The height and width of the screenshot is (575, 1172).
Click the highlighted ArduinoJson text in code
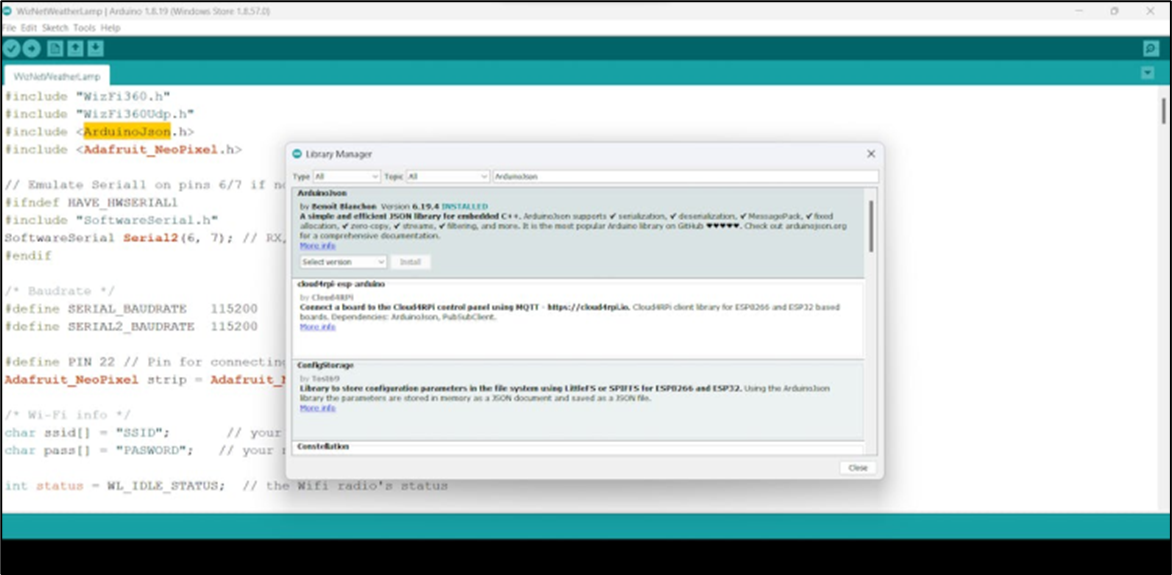pos(127,132)
